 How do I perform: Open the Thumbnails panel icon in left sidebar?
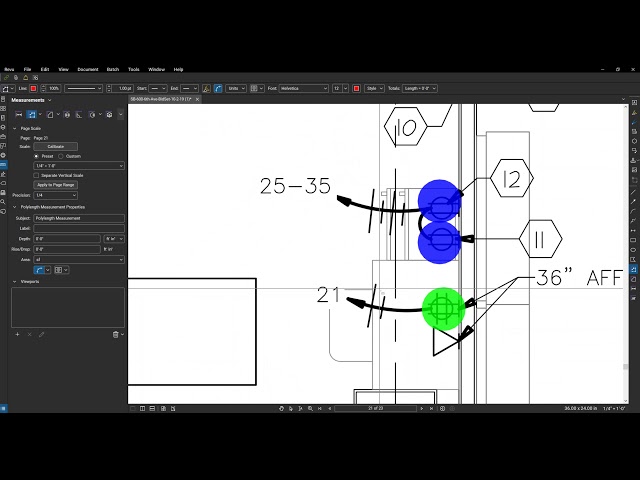[3, 109]
